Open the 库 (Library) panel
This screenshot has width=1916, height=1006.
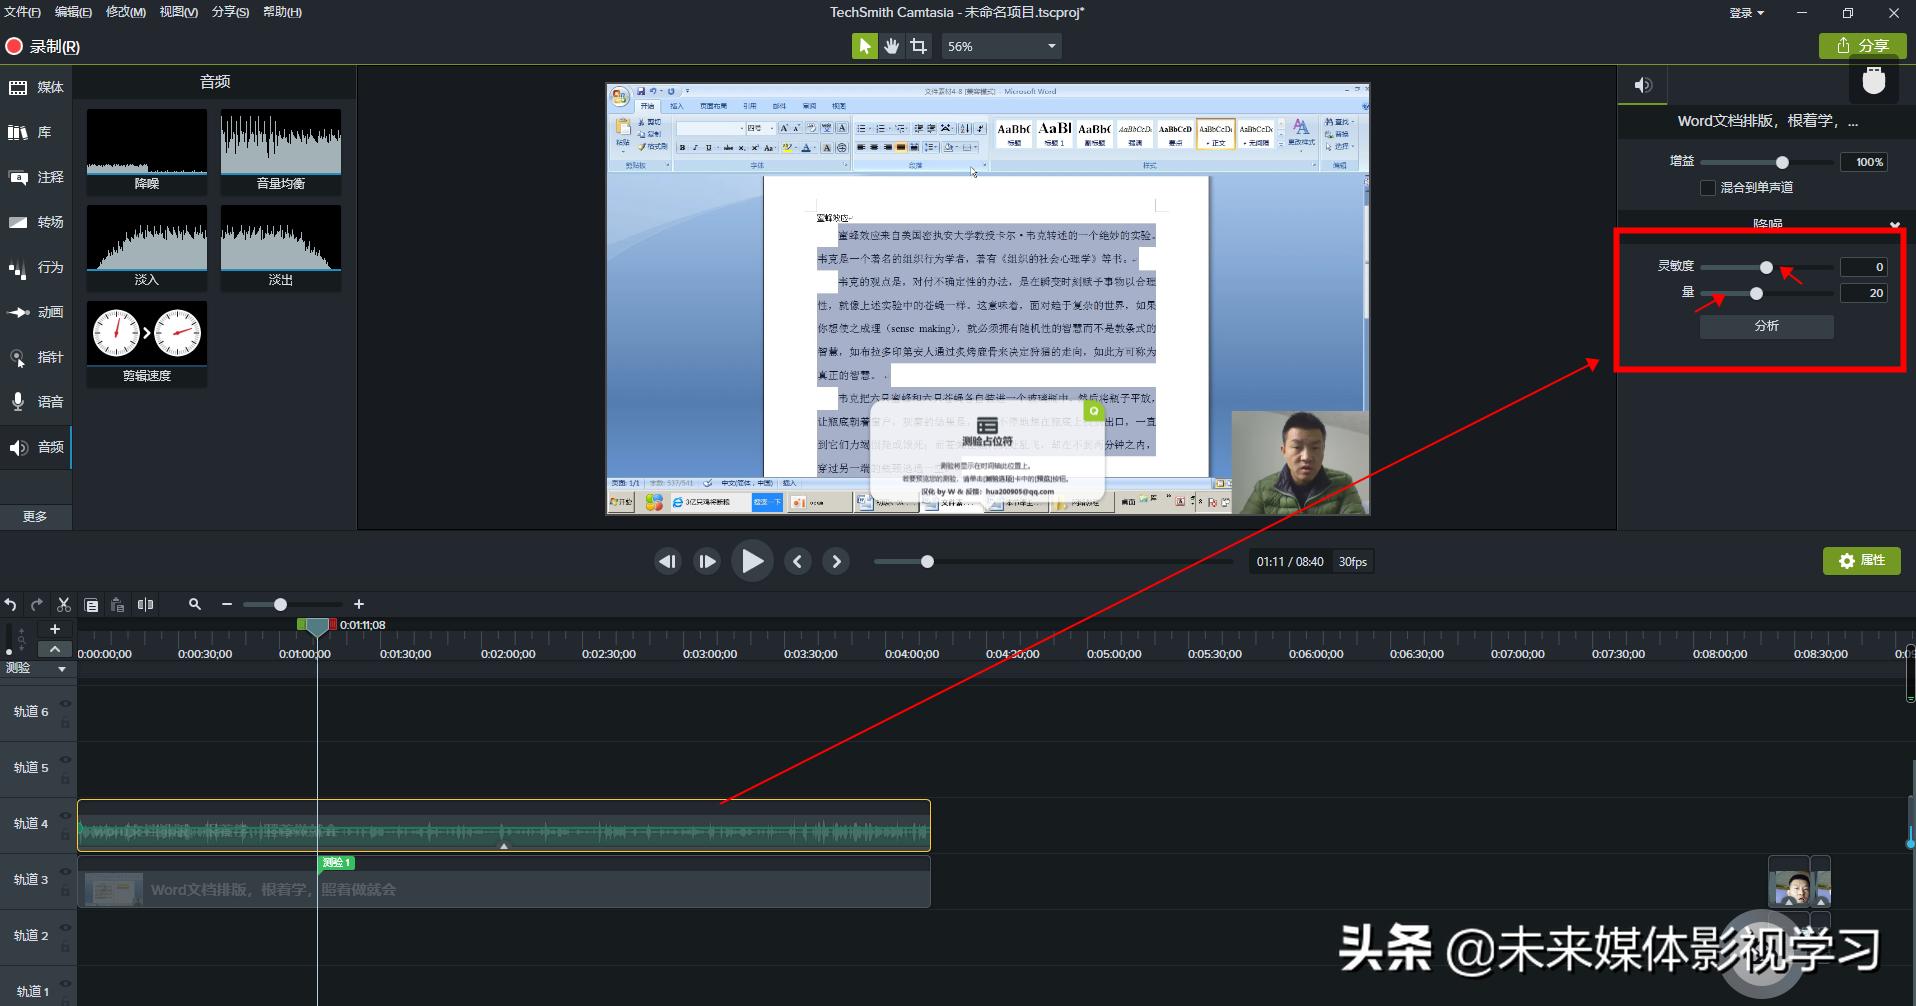36,131
